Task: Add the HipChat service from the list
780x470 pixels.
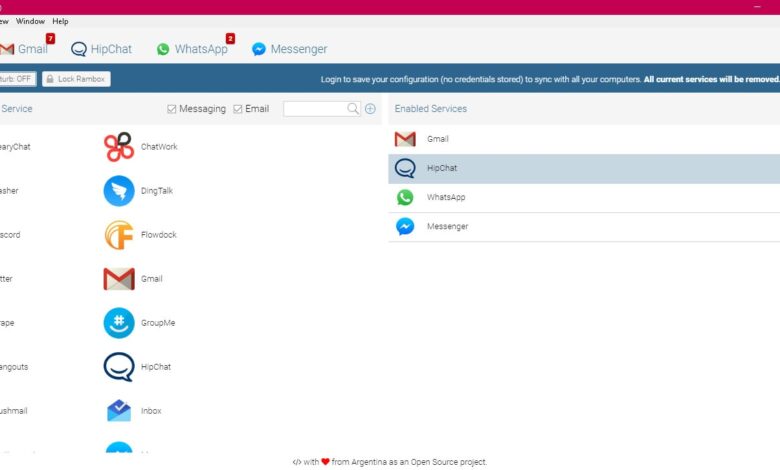Action: coord(119,367)
